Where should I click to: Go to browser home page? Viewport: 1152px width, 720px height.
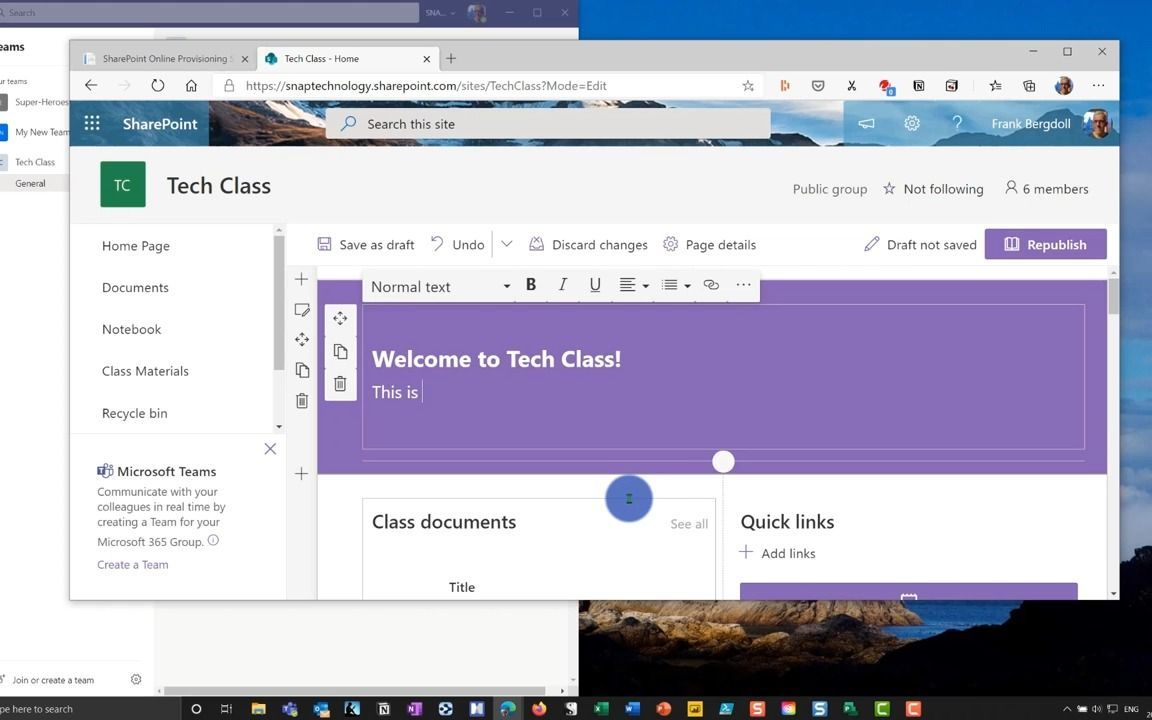pos(191,85)
